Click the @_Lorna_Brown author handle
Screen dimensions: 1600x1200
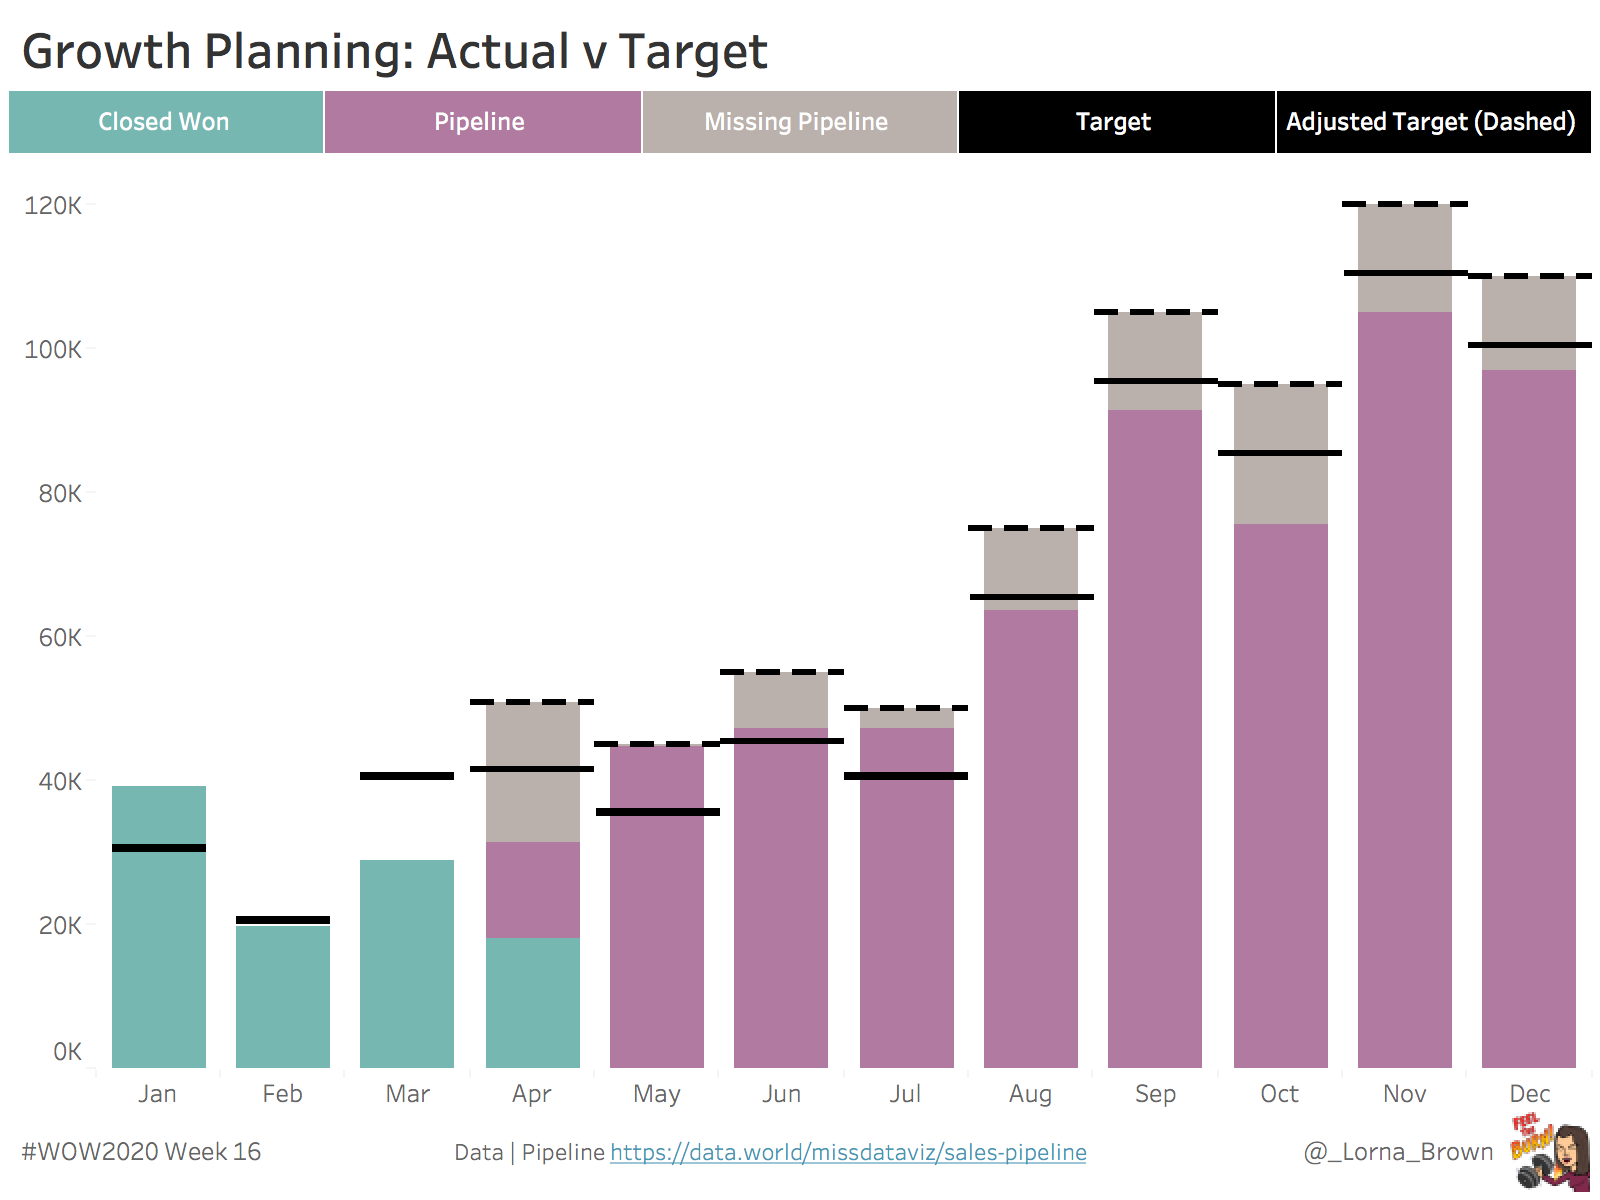[1398, 1152]
